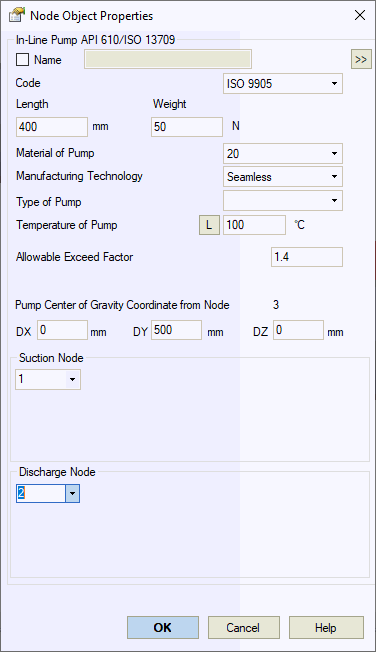
Task: Open Help for this dialog
Action: click(x=326, y=627)
